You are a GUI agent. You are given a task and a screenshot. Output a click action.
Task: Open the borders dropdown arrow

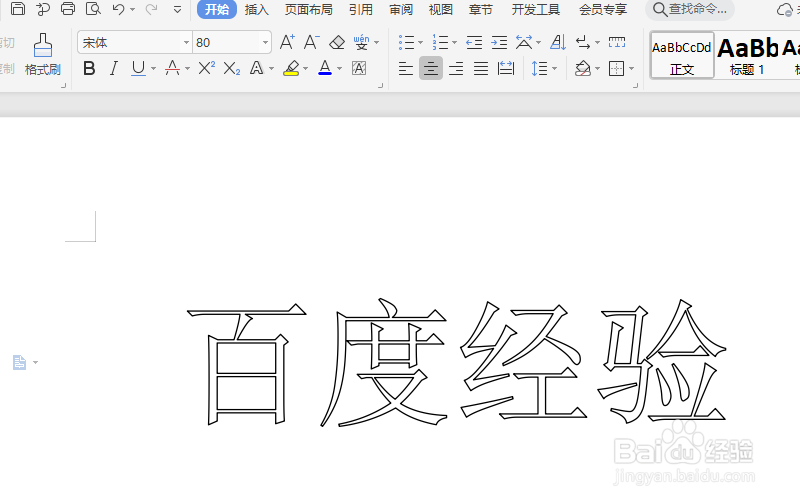[x=632, y=69]
